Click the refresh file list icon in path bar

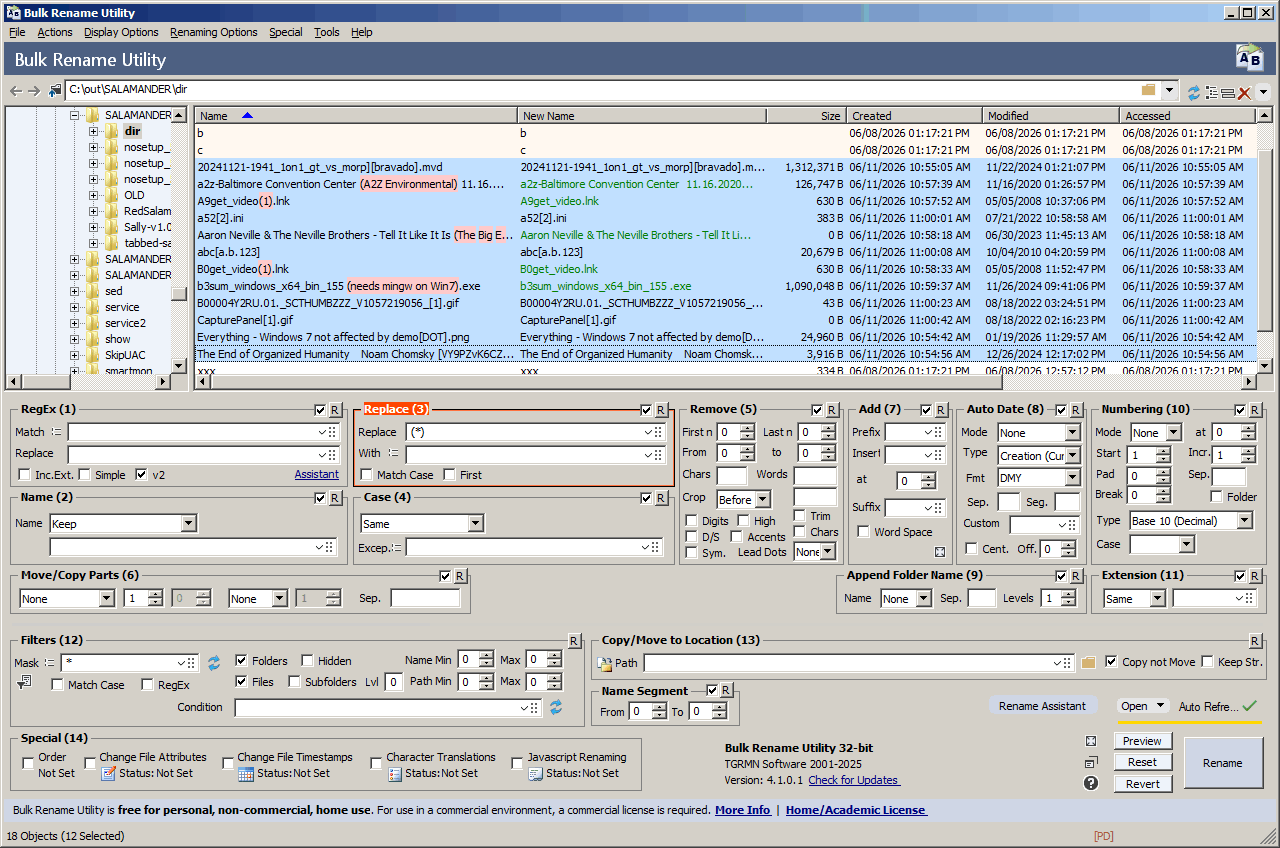[x=1193, y=92]
